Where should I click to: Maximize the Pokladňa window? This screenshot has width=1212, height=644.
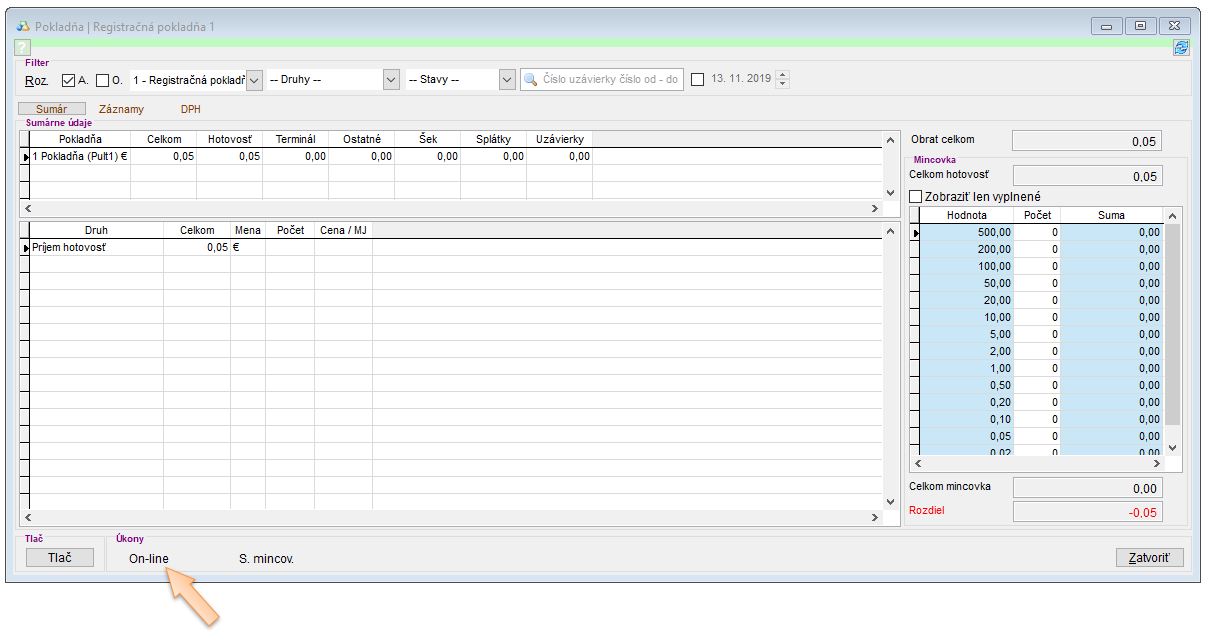pyautogui.click(x=1140, y=27)
